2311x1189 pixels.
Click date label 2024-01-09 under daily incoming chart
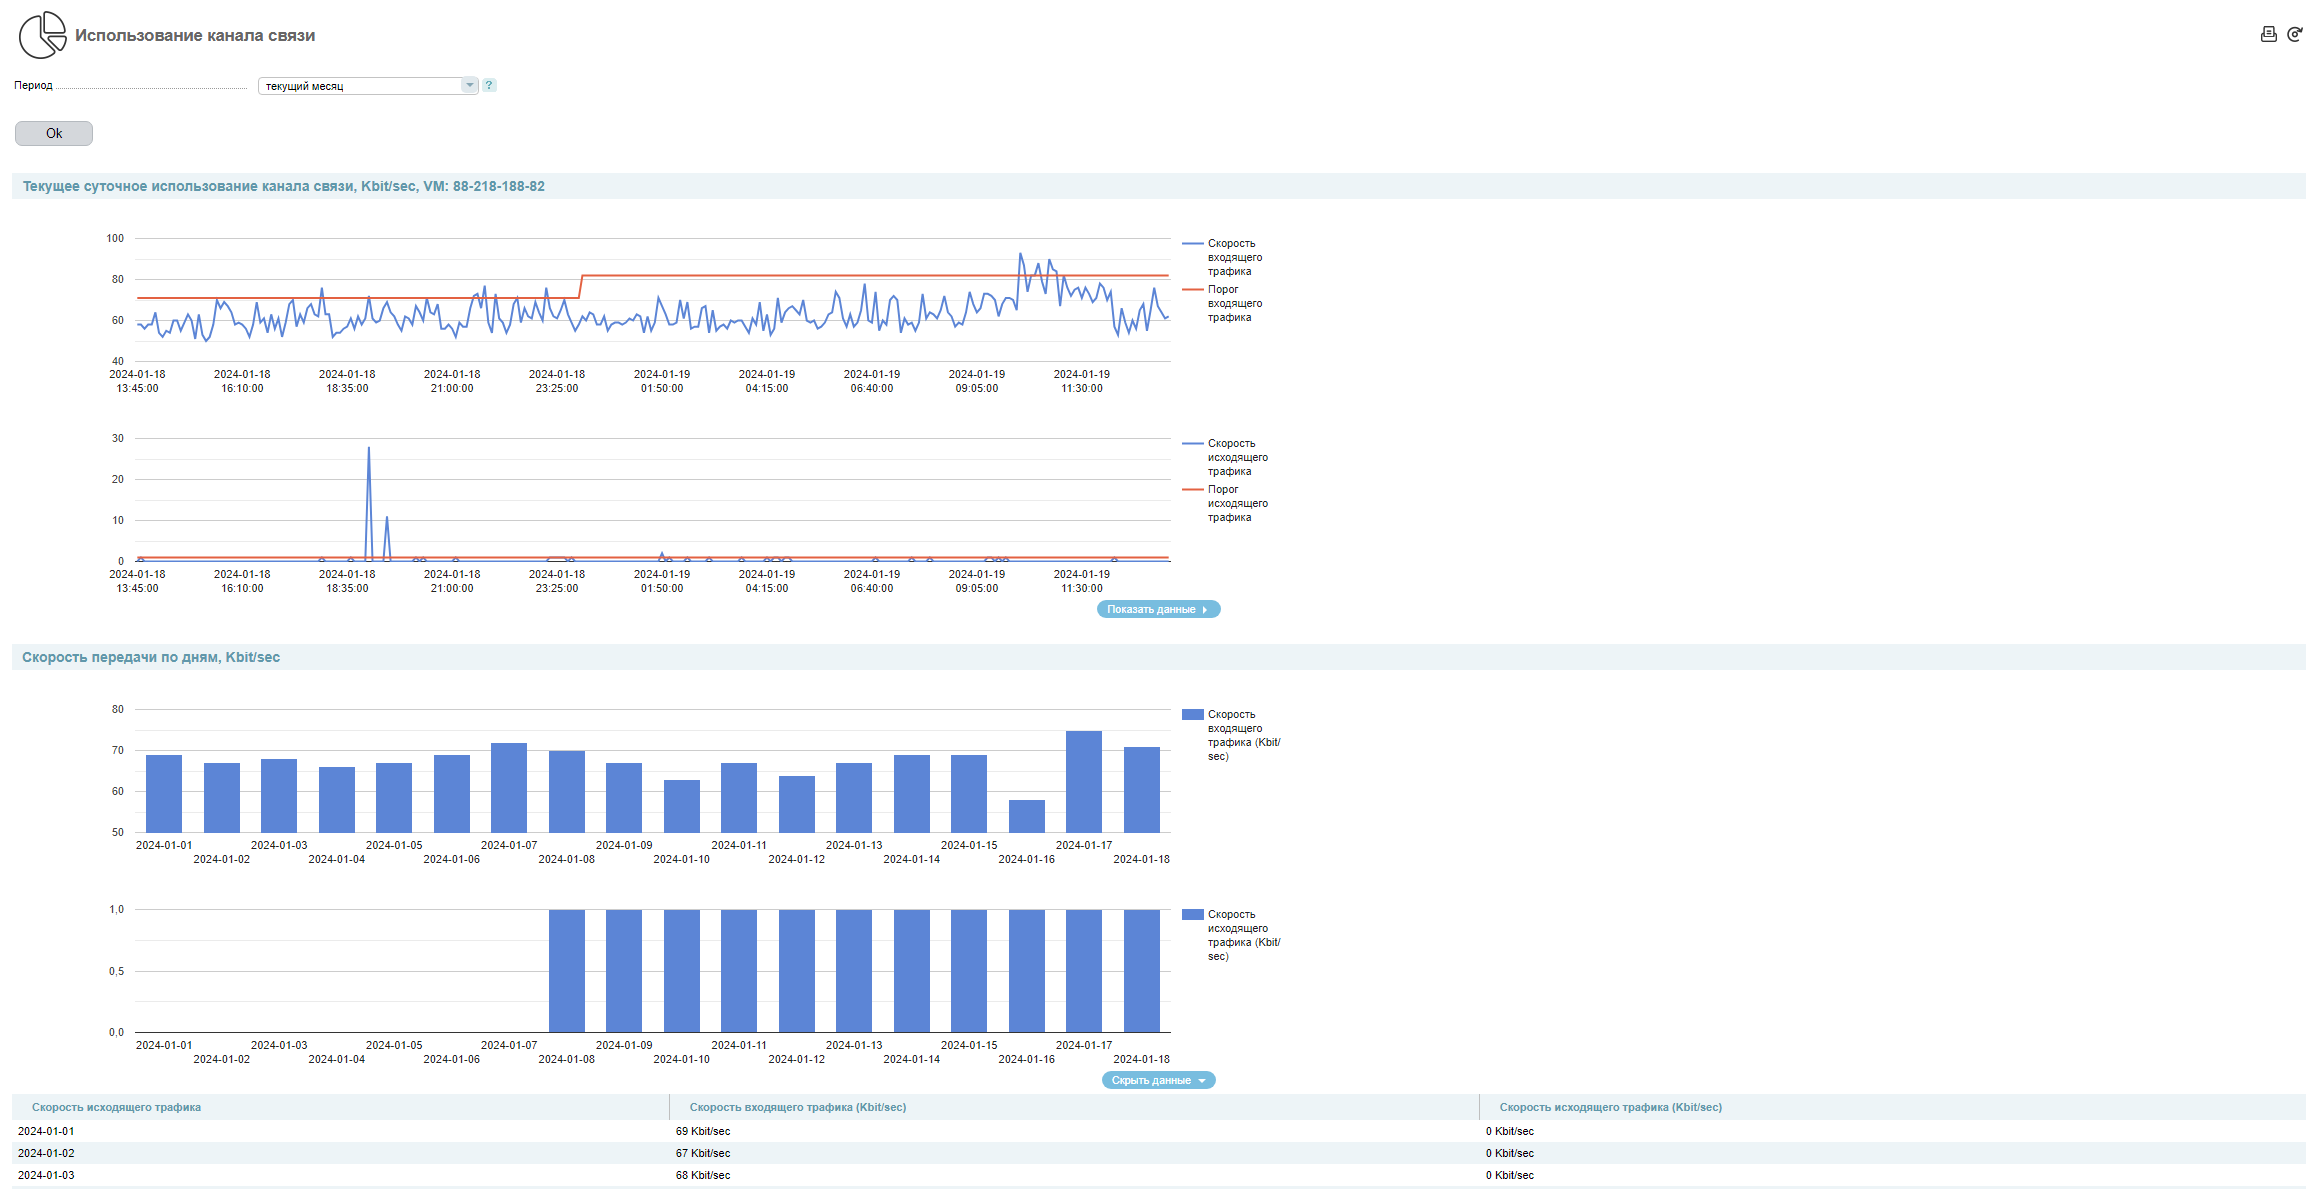[624, 845]
